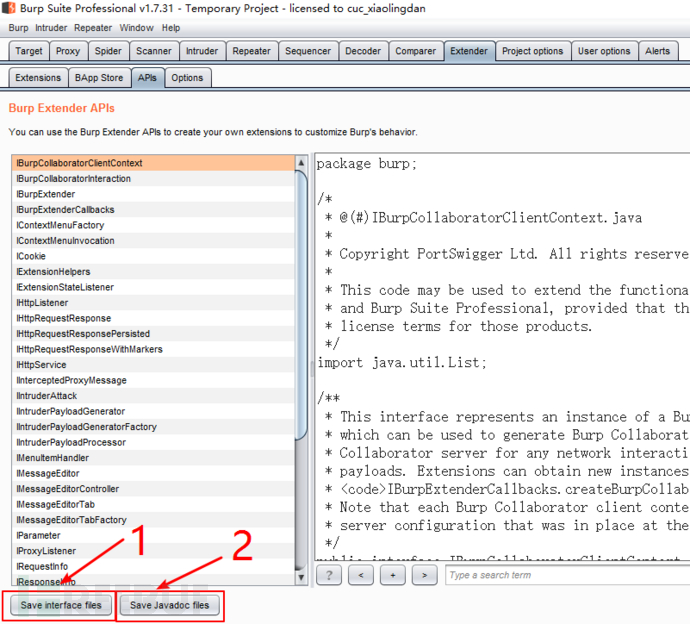Select IIntruderAttack in the list
This screenshot has height=624, width=690.
(x=153, y=396)
